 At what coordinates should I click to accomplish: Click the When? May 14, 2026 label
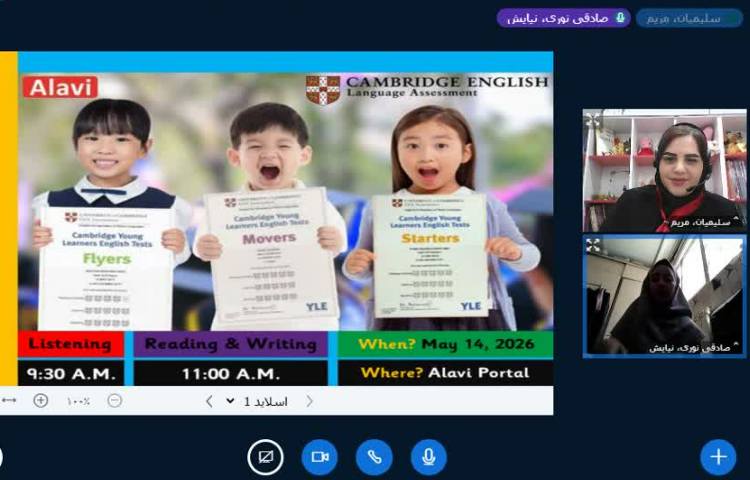coord(446,344)
